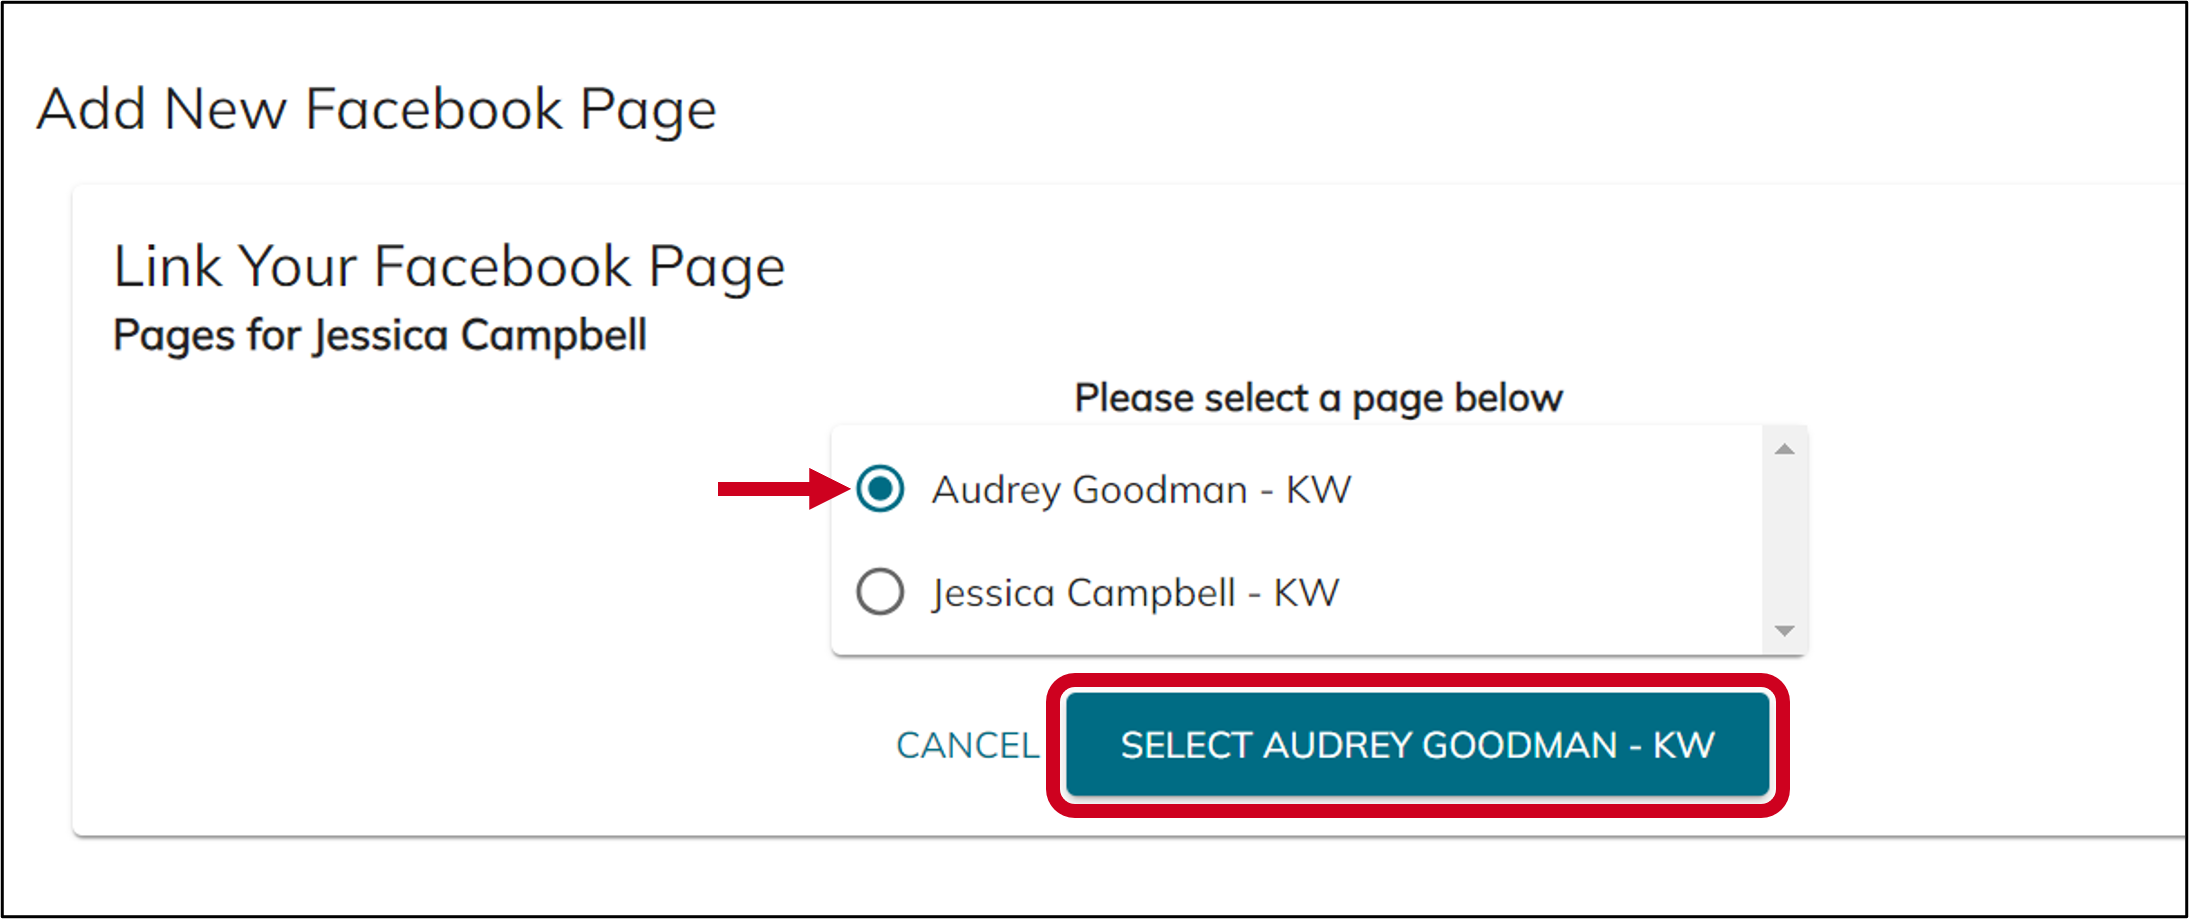Click the page list scroll down arrow
Viewport: 2189px width, 919px height.
1785,631
